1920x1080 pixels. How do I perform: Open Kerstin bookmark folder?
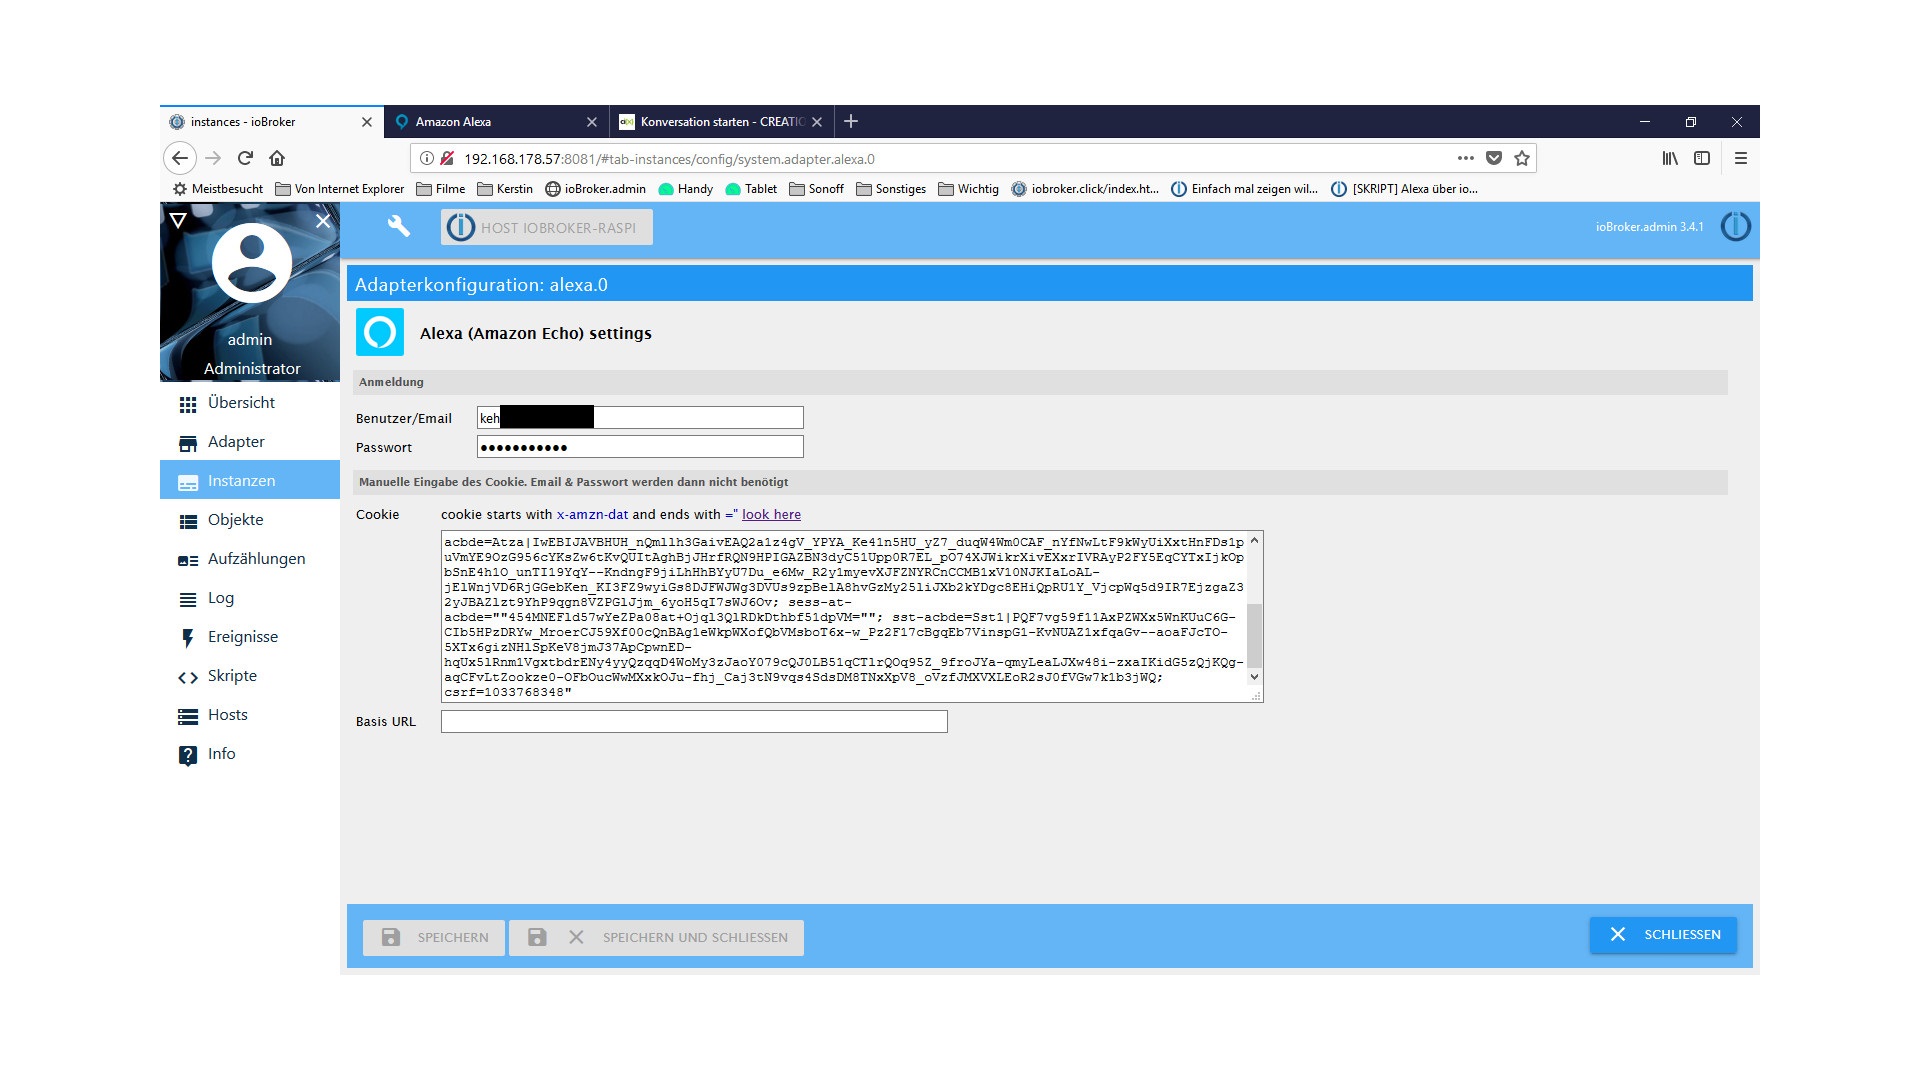click(505, 189)
